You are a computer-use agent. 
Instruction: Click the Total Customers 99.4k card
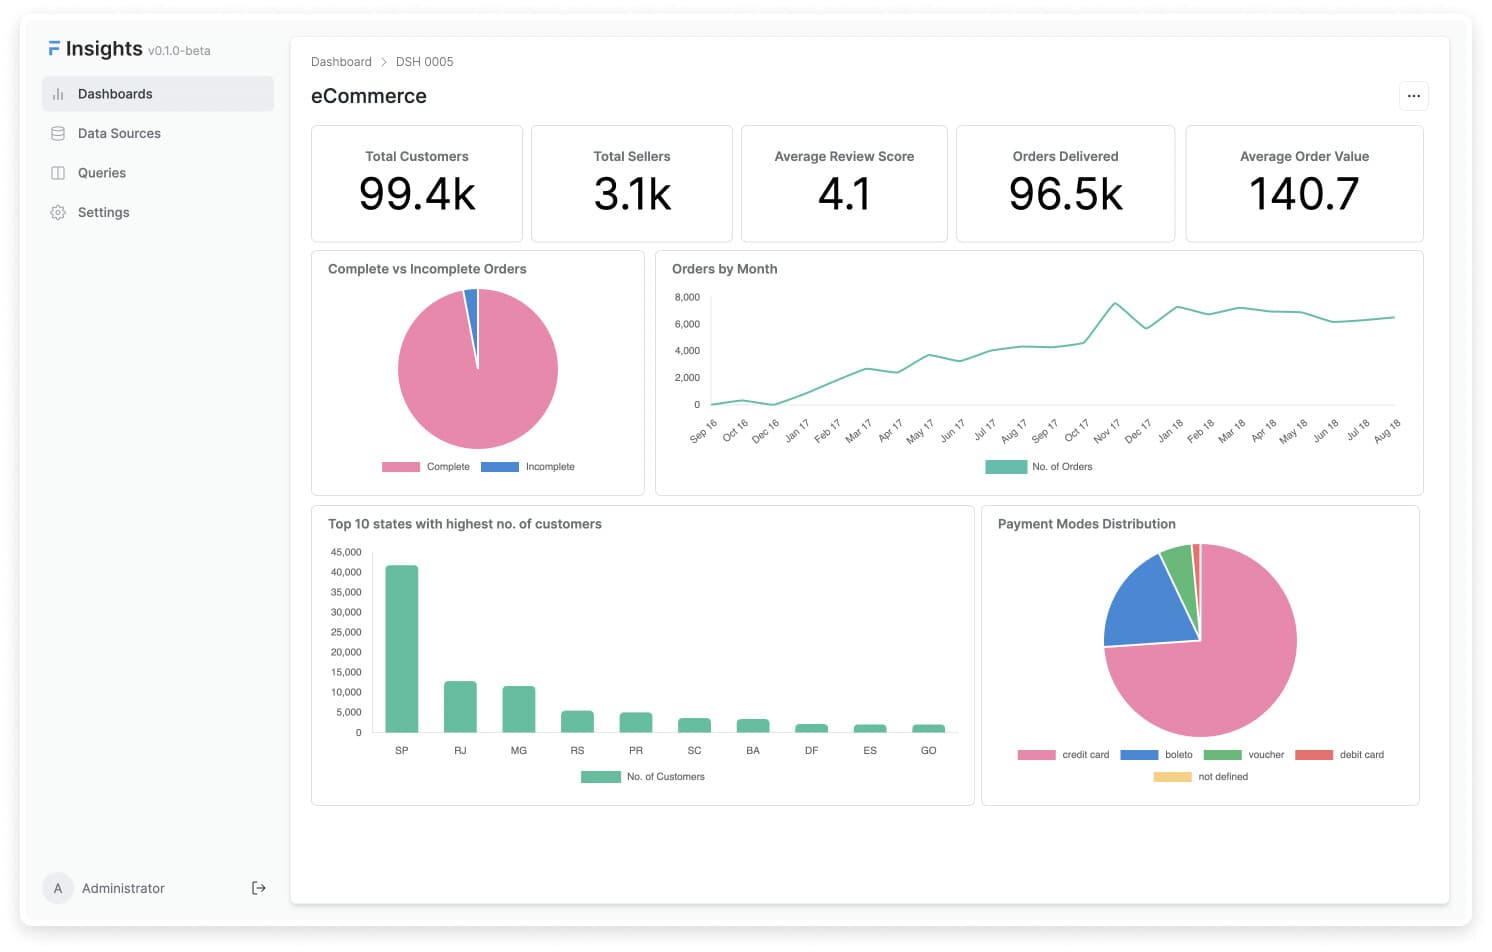point(417,183)
